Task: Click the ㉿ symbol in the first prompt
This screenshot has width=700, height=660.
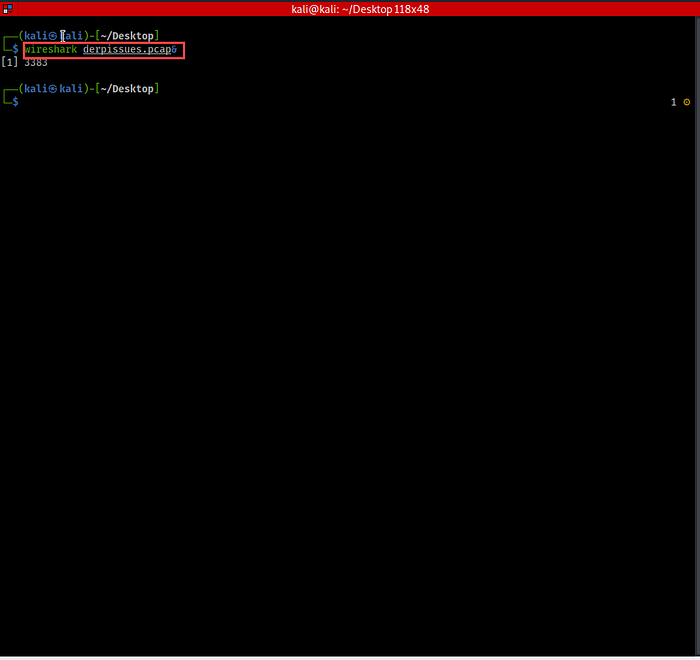Action: point(52,36)
